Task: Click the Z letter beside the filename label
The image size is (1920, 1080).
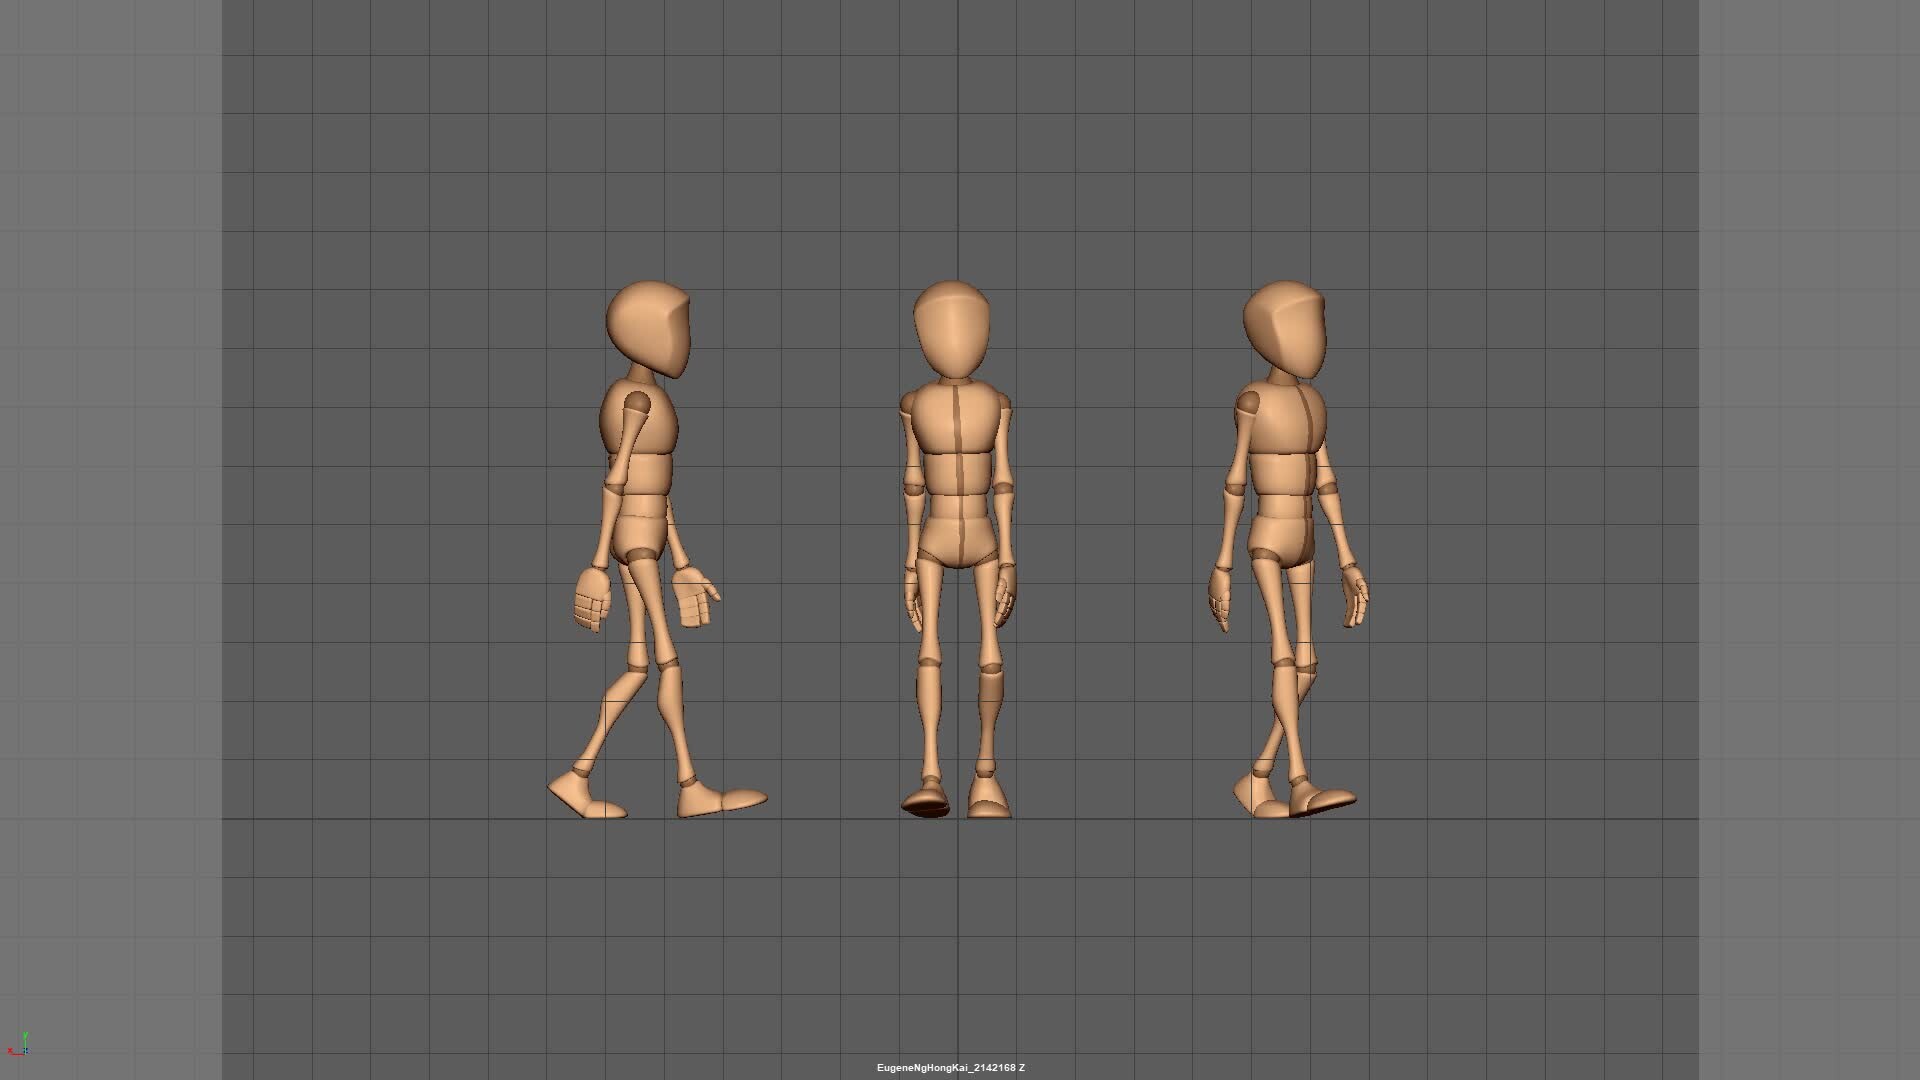Action: pos(1022,1067)
